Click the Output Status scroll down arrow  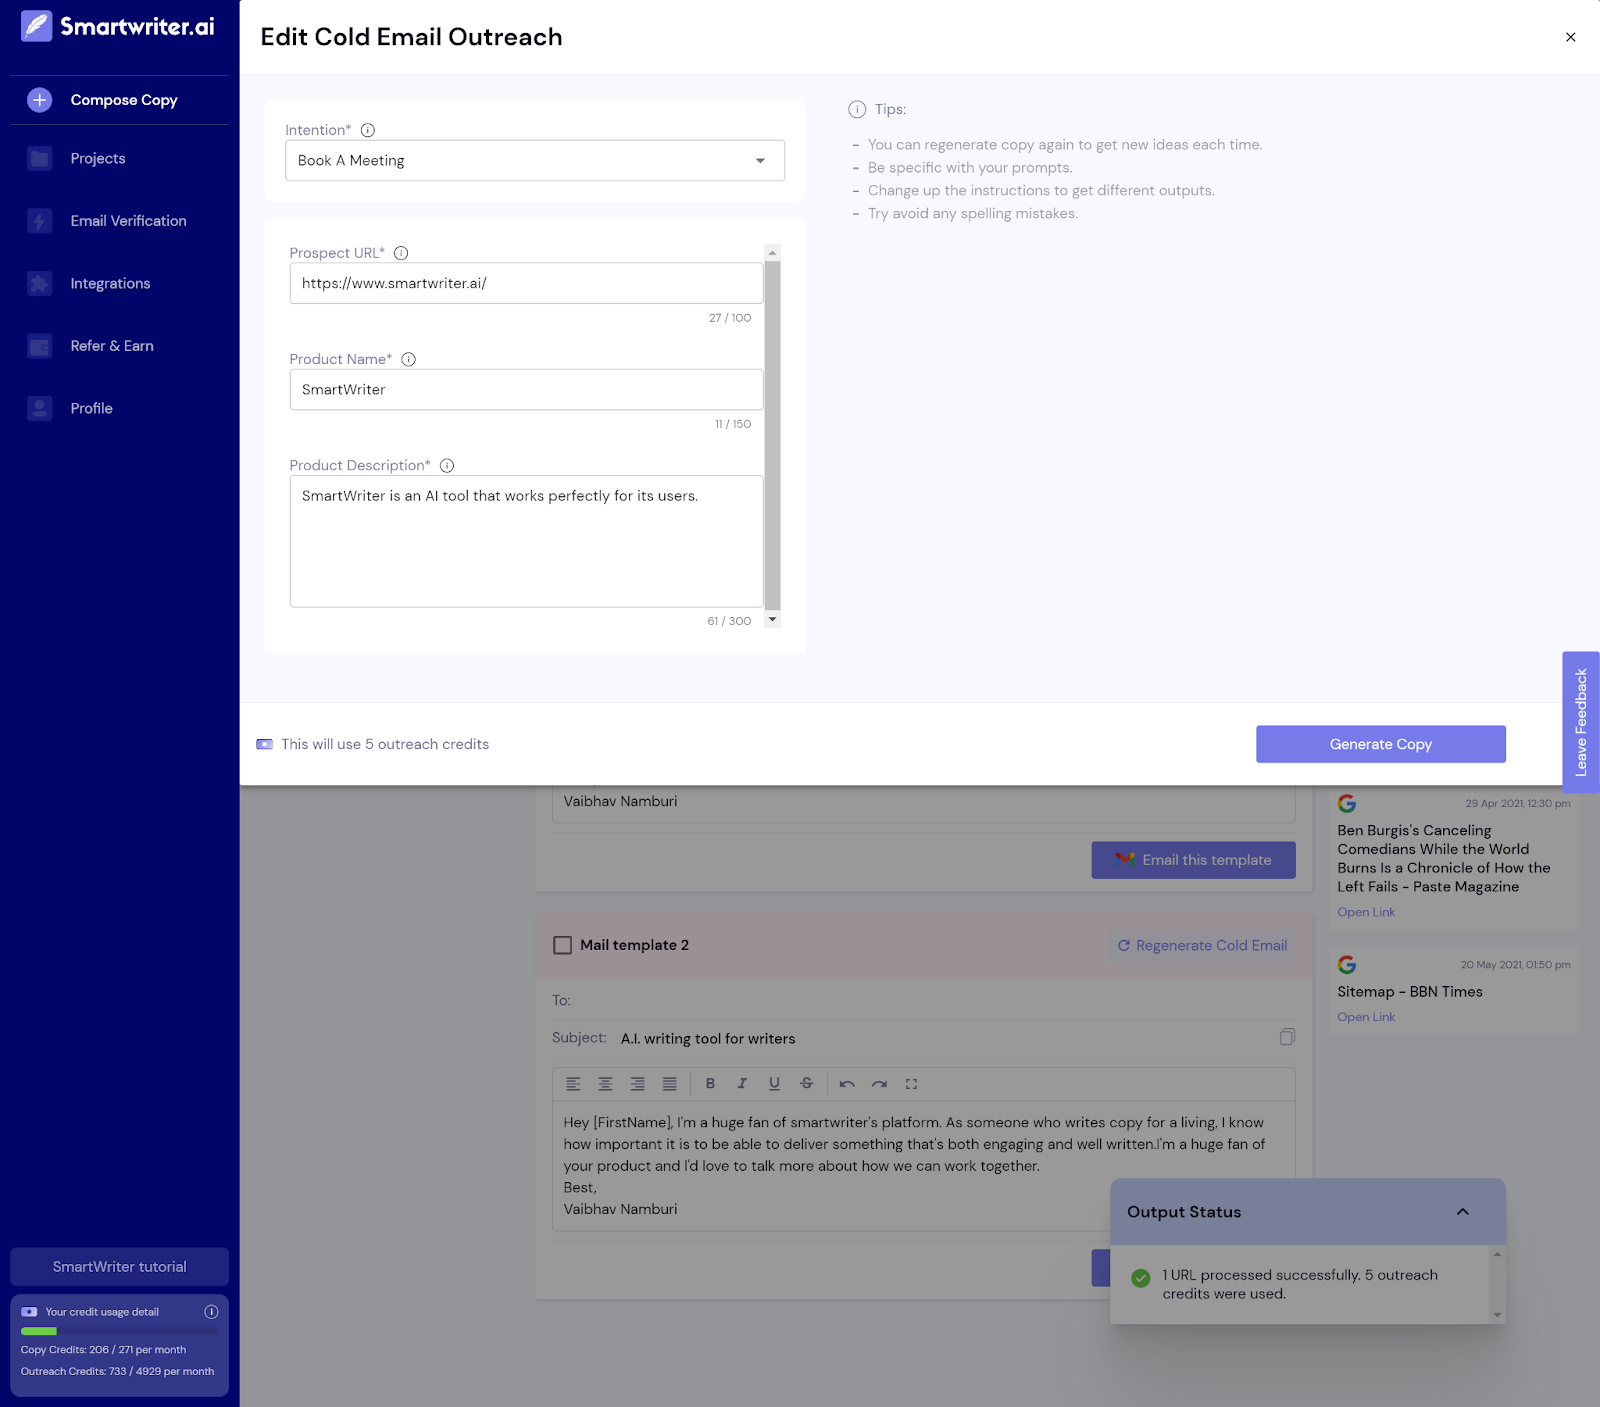[x=1497, y=1315]
